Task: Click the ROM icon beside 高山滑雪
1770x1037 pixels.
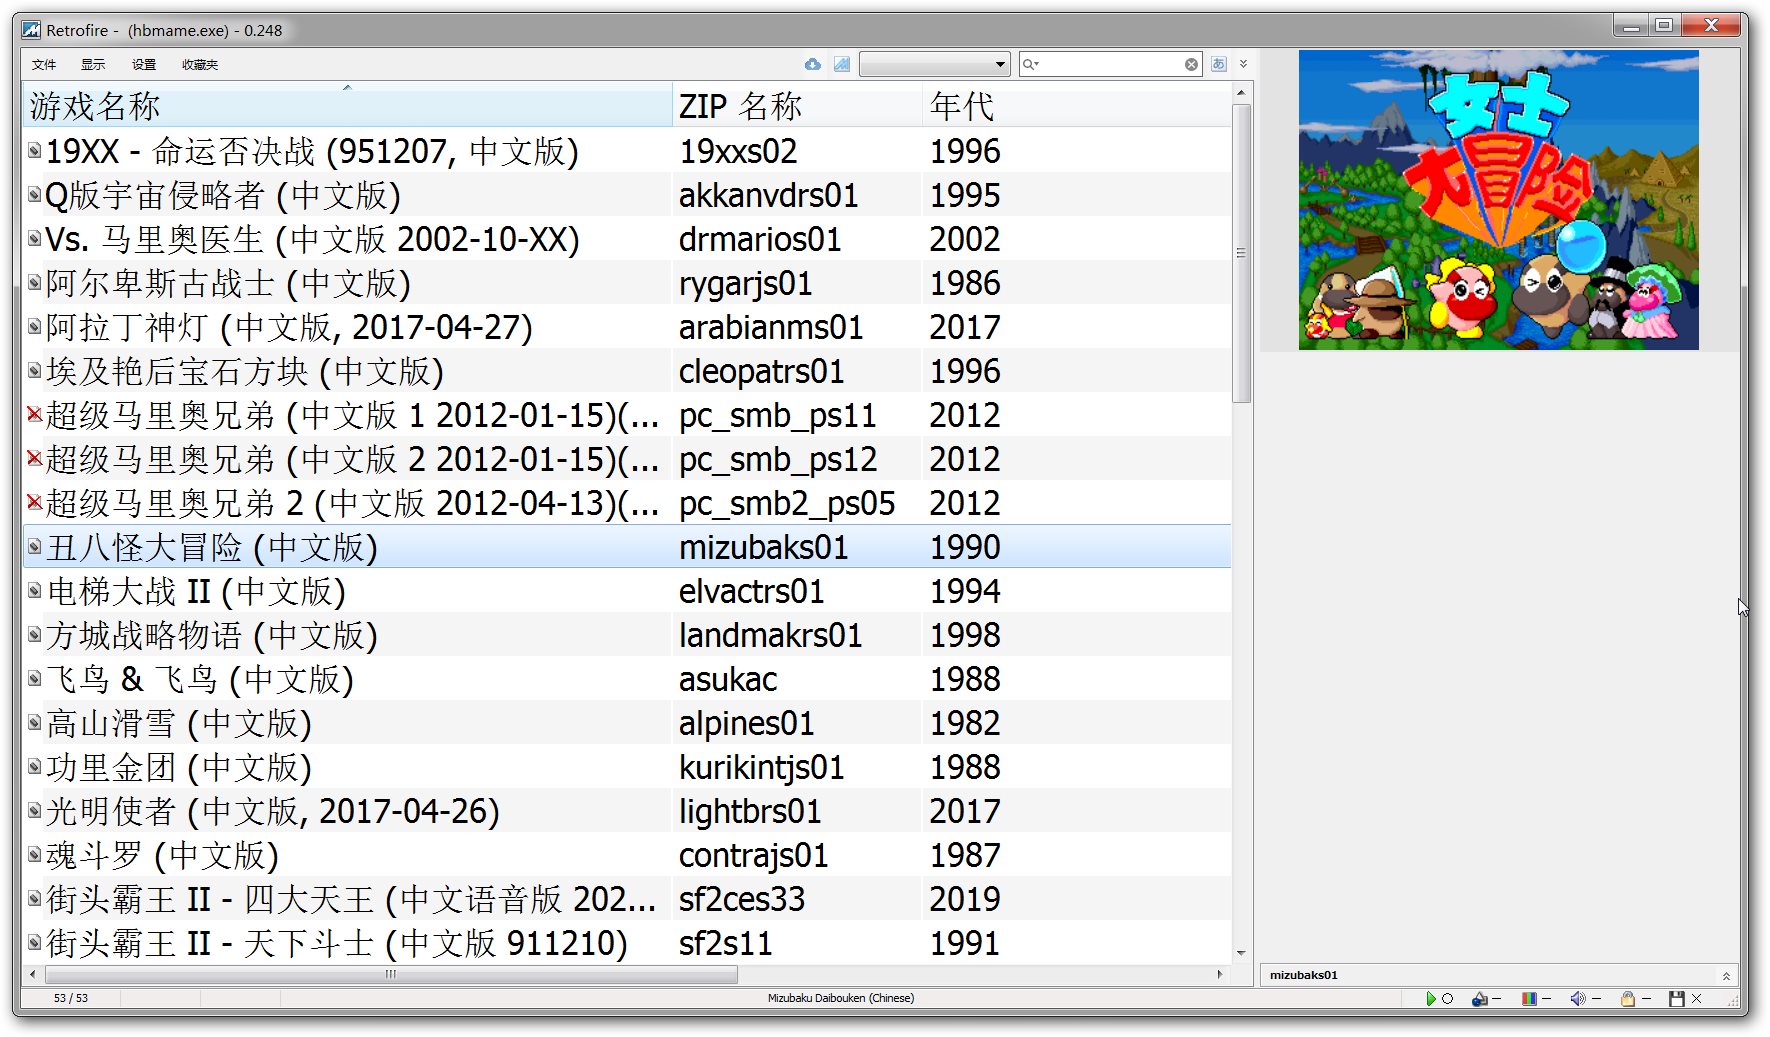Action: [x=35, y=722]
